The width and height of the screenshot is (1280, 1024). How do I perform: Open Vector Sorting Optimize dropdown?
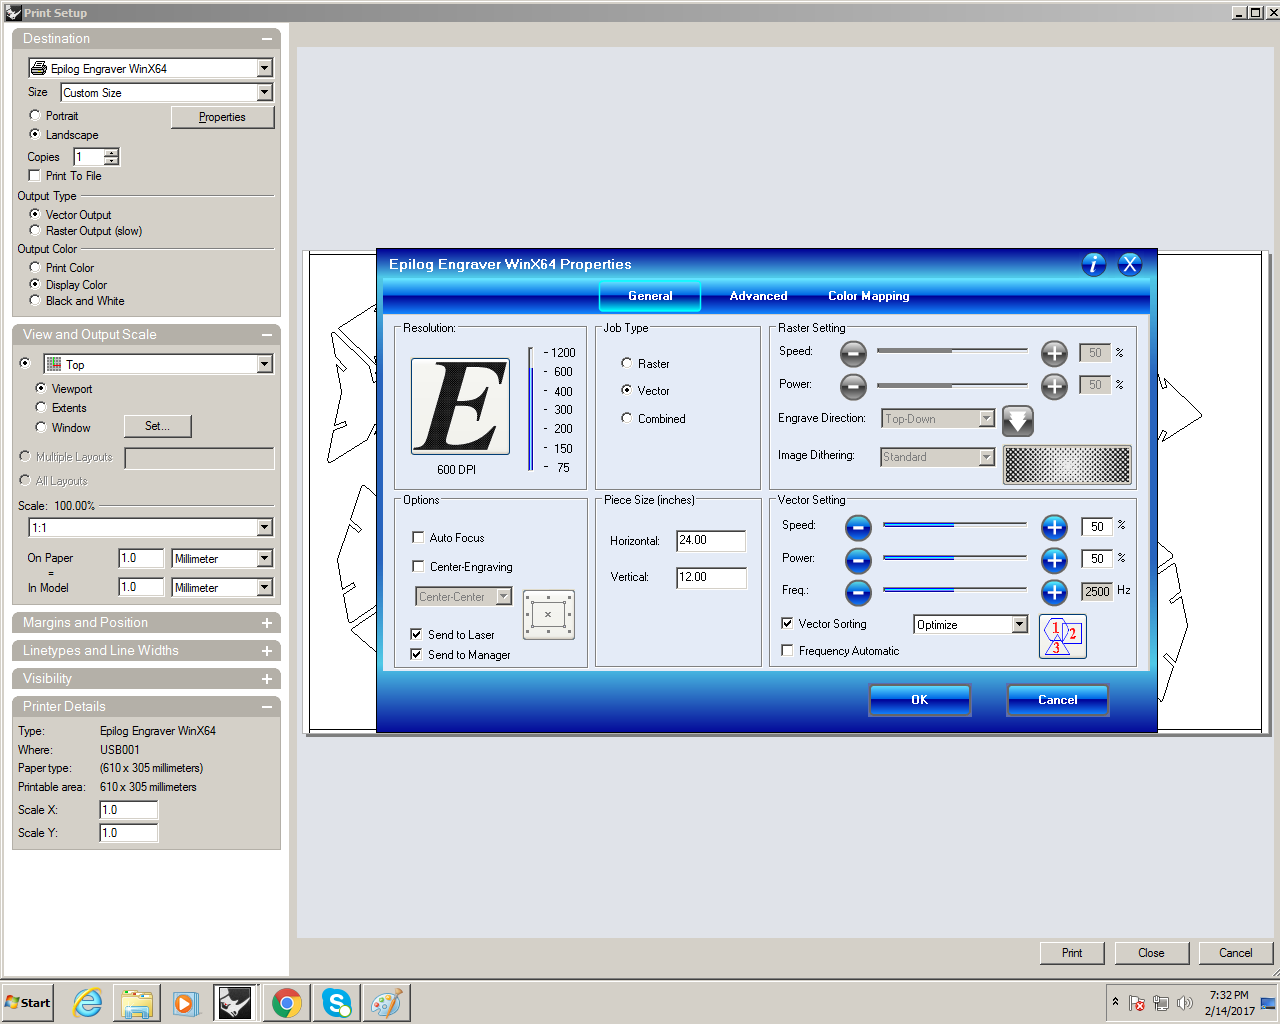pyautogui.click(x=1020, y=624)
